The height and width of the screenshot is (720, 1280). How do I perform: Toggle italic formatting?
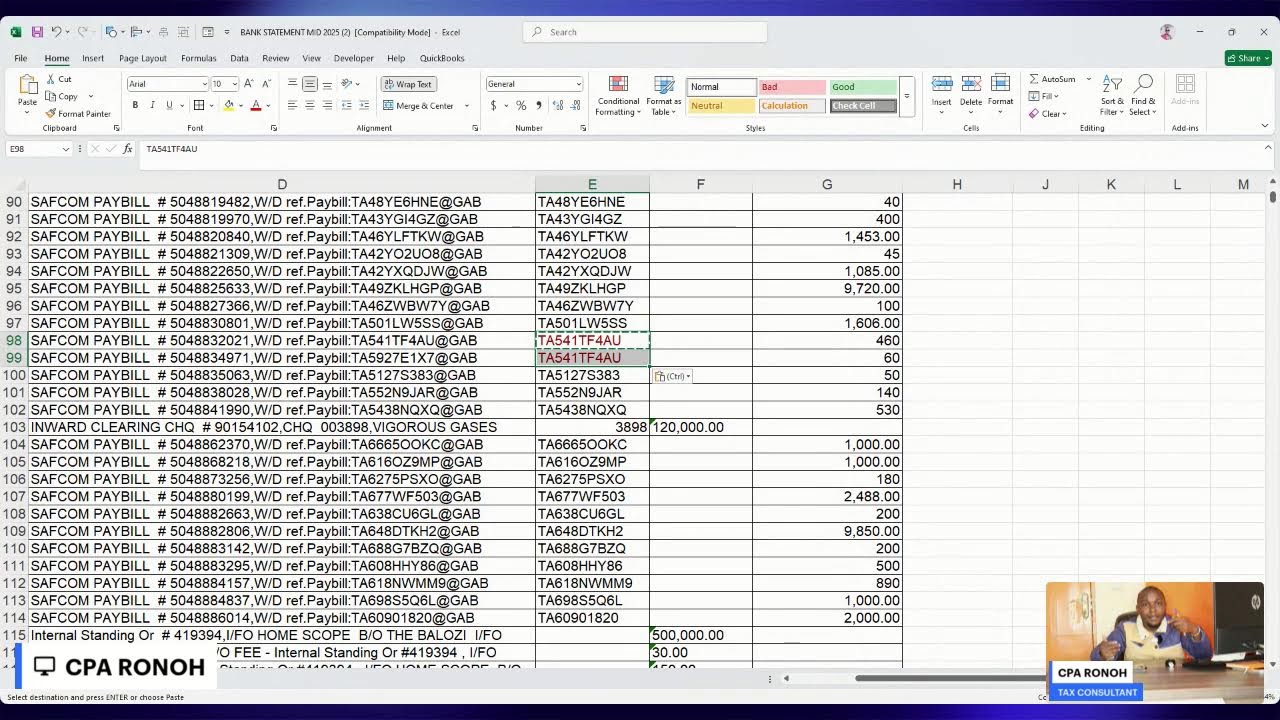(152, 105)
